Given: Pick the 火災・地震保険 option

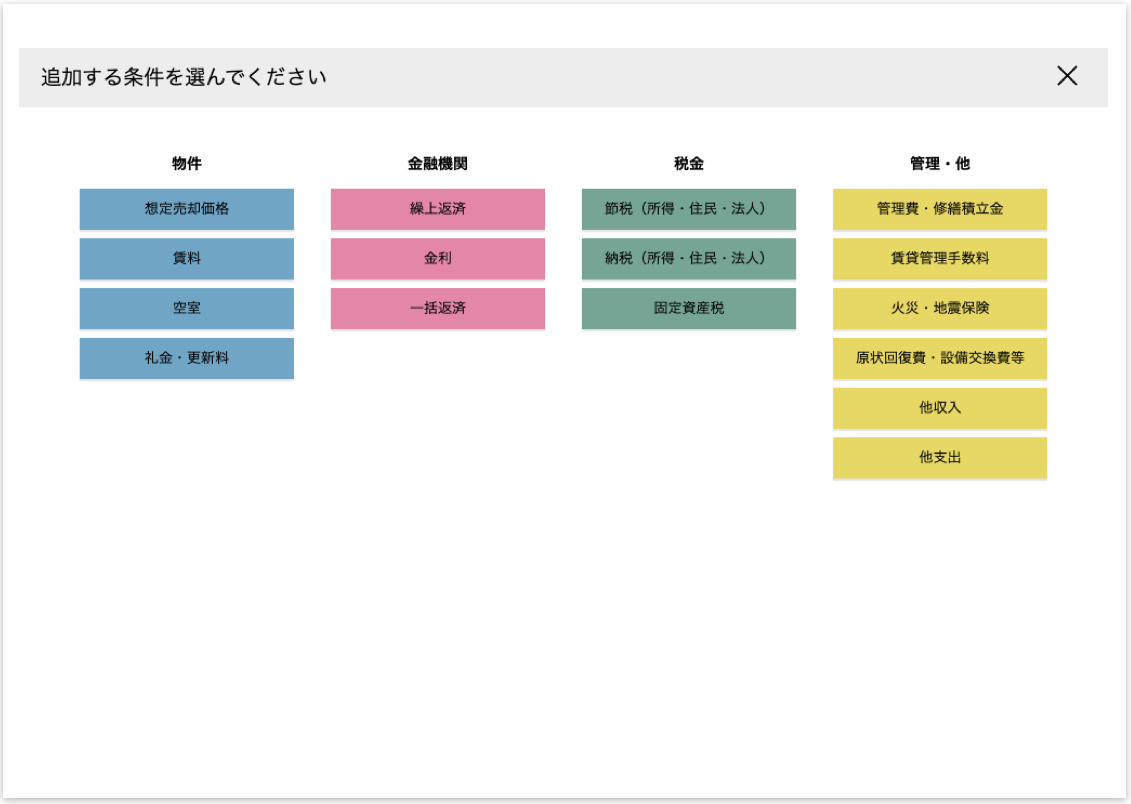Looking at the screenshot, I should point(940,308).
